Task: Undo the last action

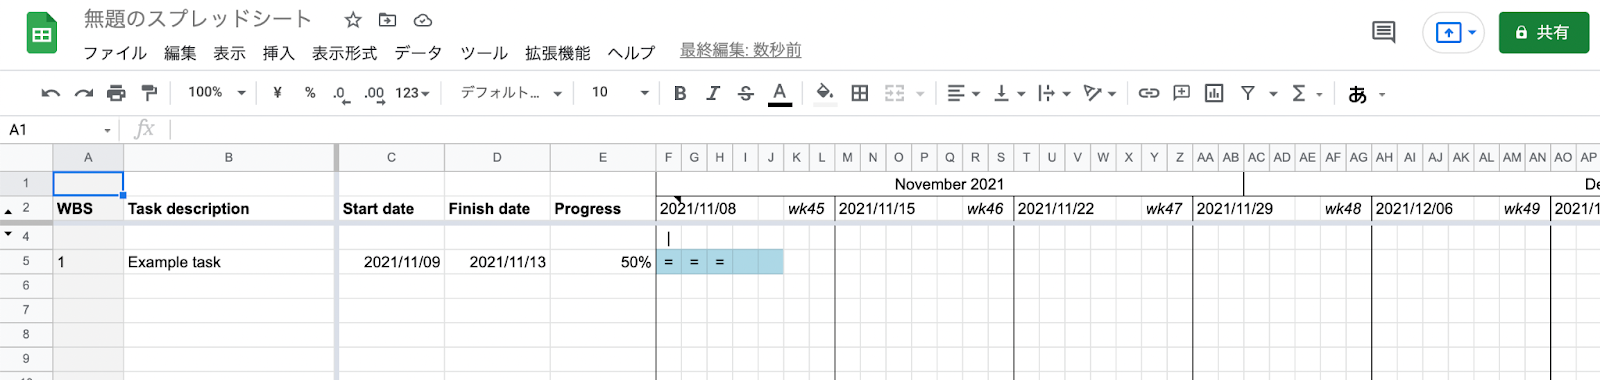Action: (x=50, y=93)
